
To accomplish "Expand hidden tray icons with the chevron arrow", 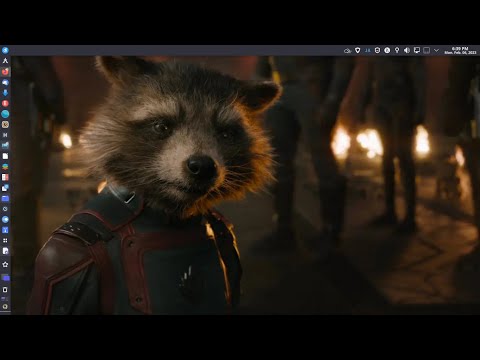I will [436, 50].
